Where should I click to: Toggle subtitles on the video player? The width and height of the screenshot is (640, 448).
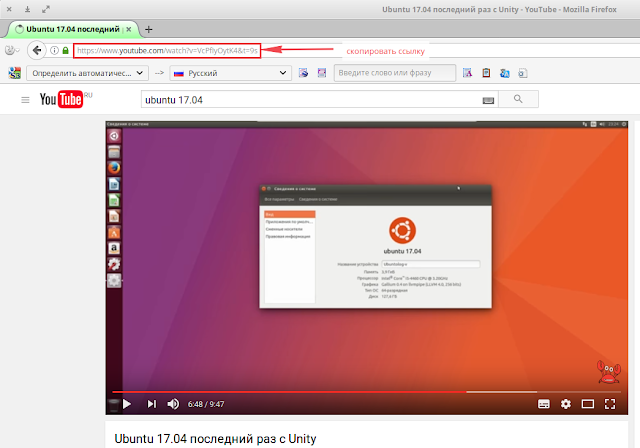[x=544, y=404]
